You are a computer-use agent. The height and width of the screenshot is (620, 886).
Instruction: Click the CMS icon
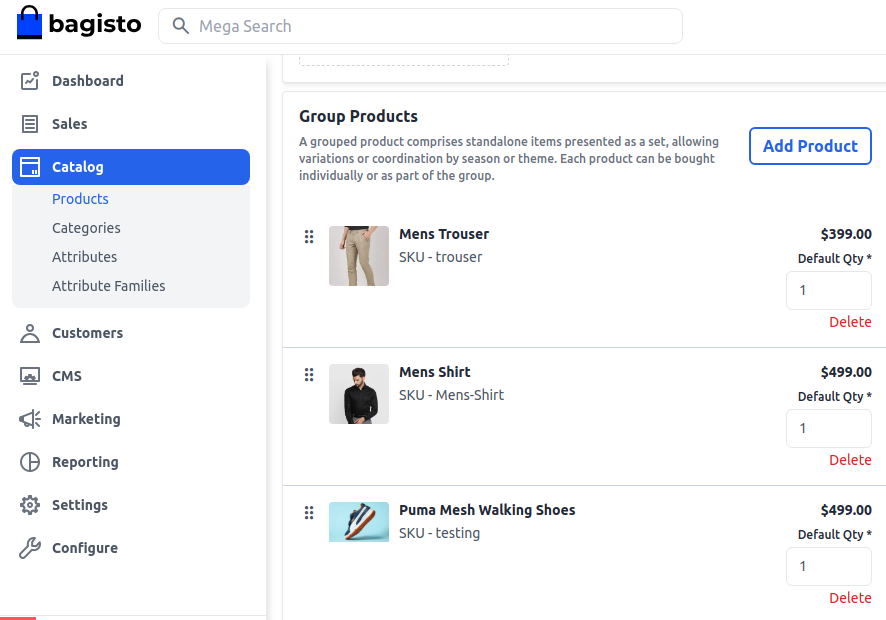pyautogui.click(x=30, y=376)
